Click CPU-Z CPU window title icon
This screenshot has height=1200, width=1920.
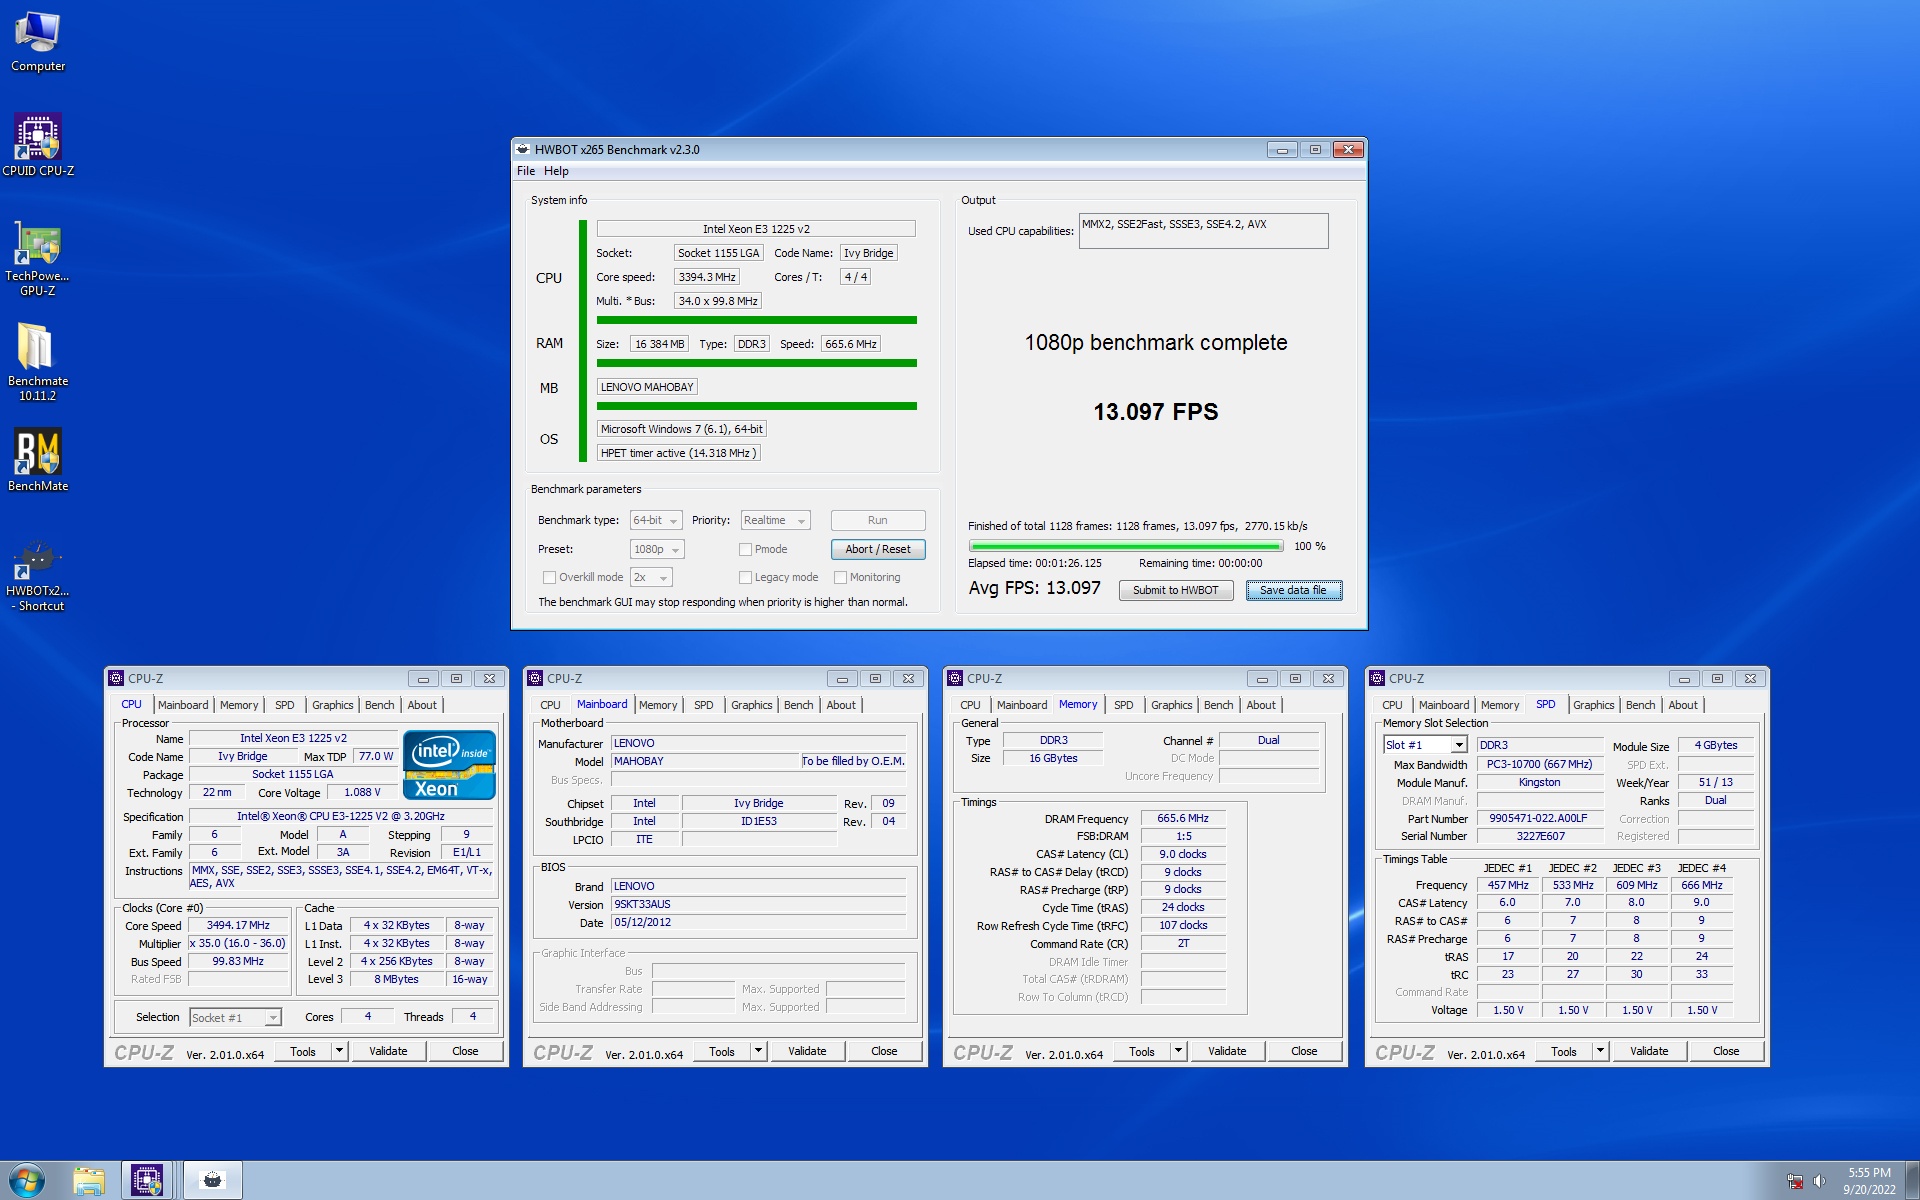point(116,678)
